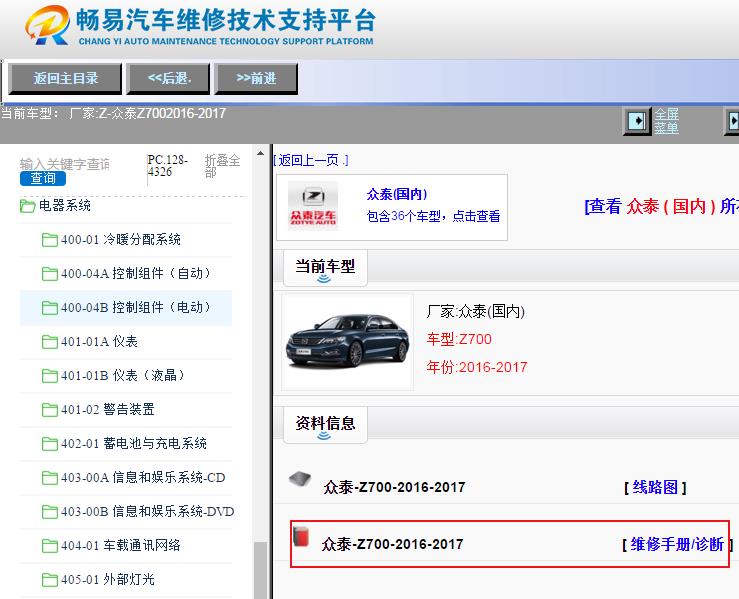739x599 pixels.
Task: Open 403-00A 信息和娱乐系统-CD
Action: tap(143, 477)
